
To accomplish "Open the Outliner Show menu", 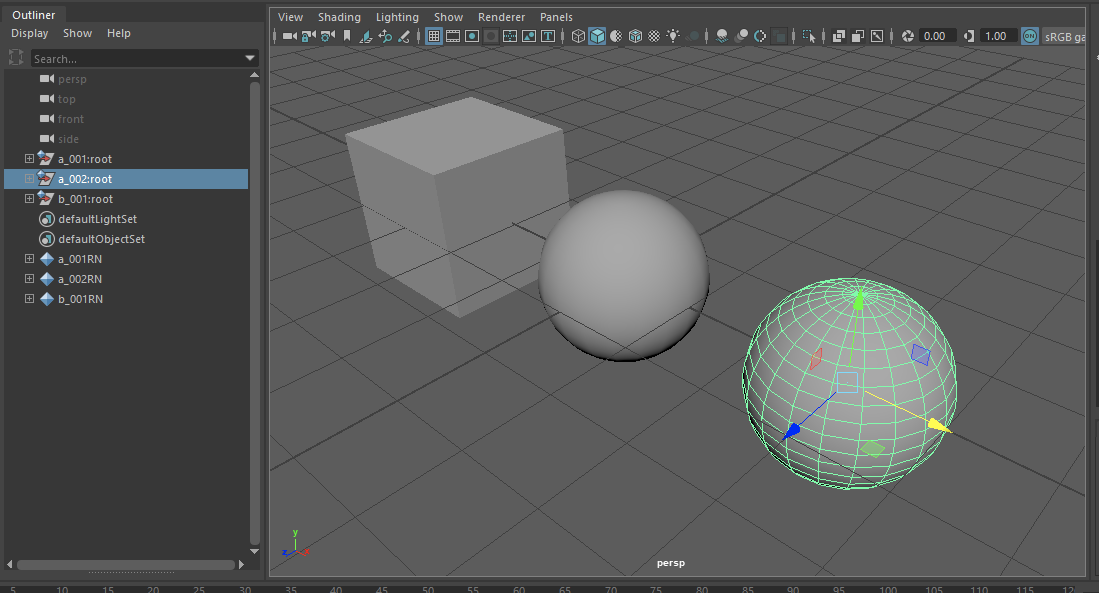I will click(77, 33).
